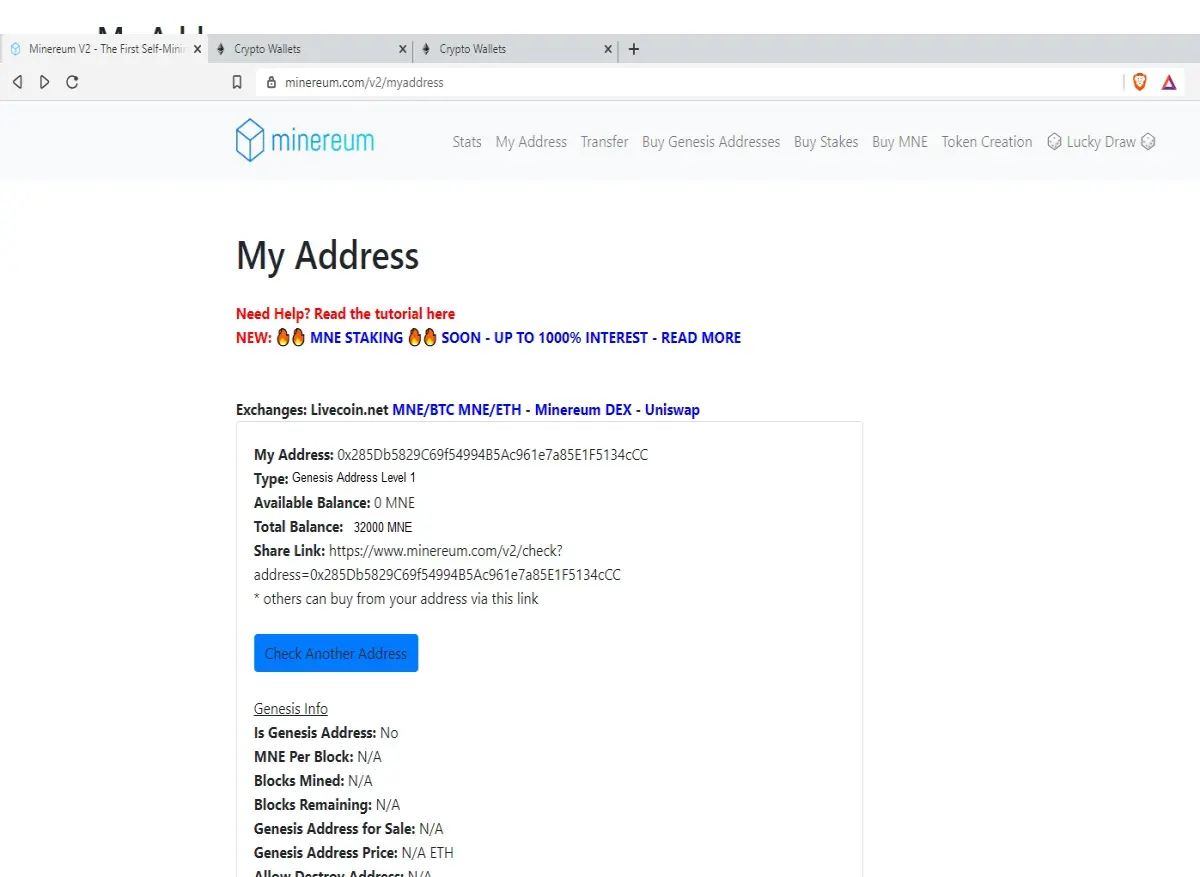Close the Minereum V2 tab

click(197, 49)
